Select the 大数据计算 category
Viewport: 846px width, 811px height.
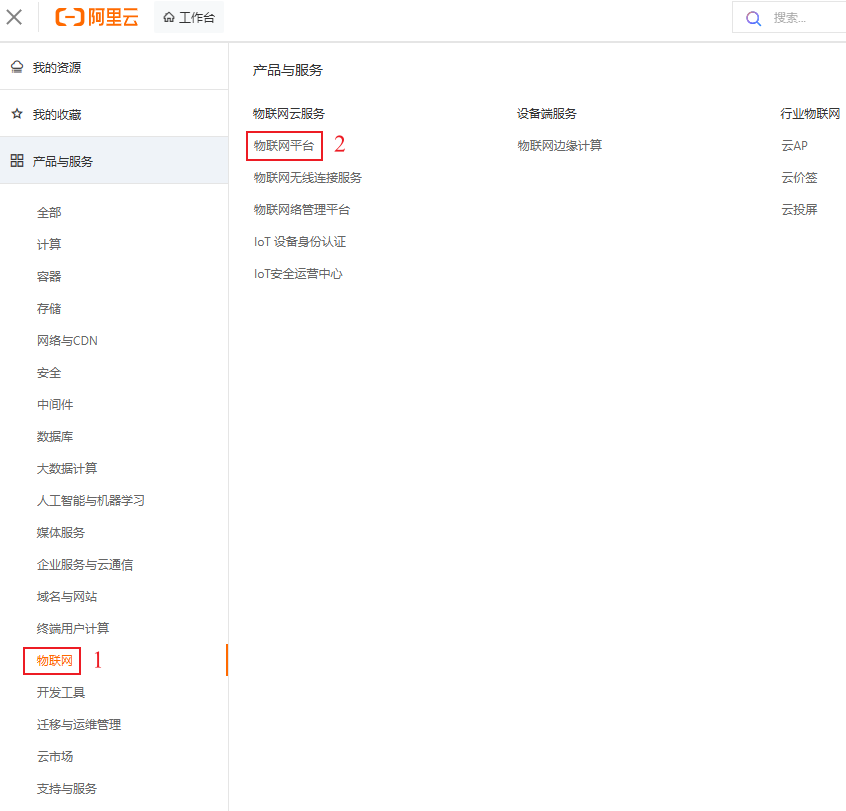coord(66,468)
